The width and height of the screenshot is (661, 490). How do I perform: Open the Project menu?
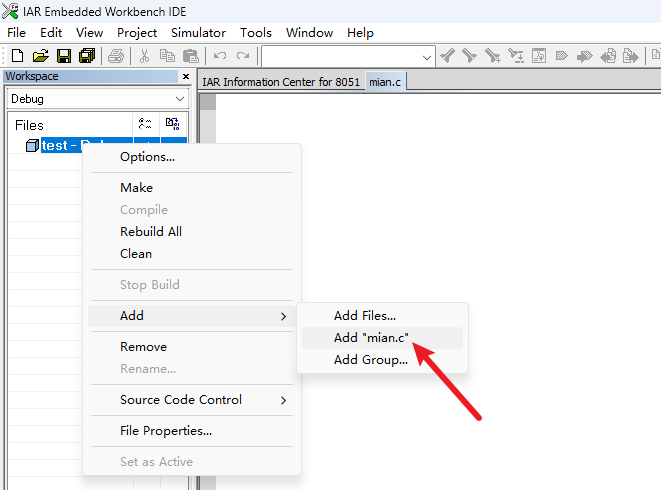tap(137, 33)
